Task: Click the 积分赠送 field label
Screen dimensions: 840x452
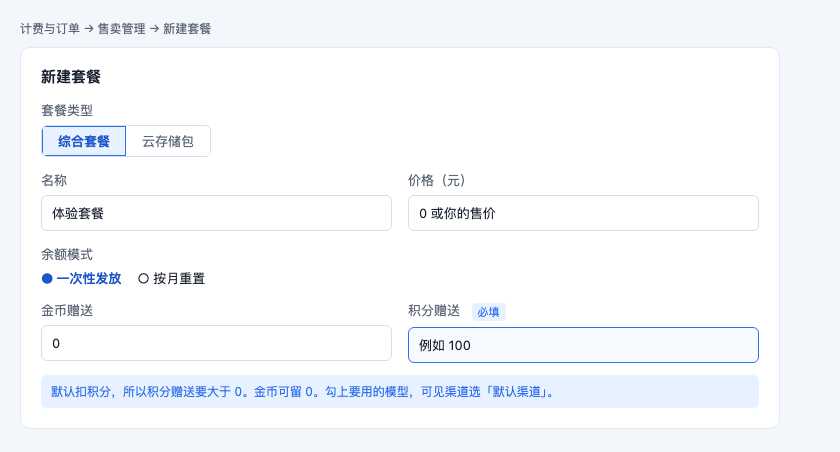Action: pos(434,311)
